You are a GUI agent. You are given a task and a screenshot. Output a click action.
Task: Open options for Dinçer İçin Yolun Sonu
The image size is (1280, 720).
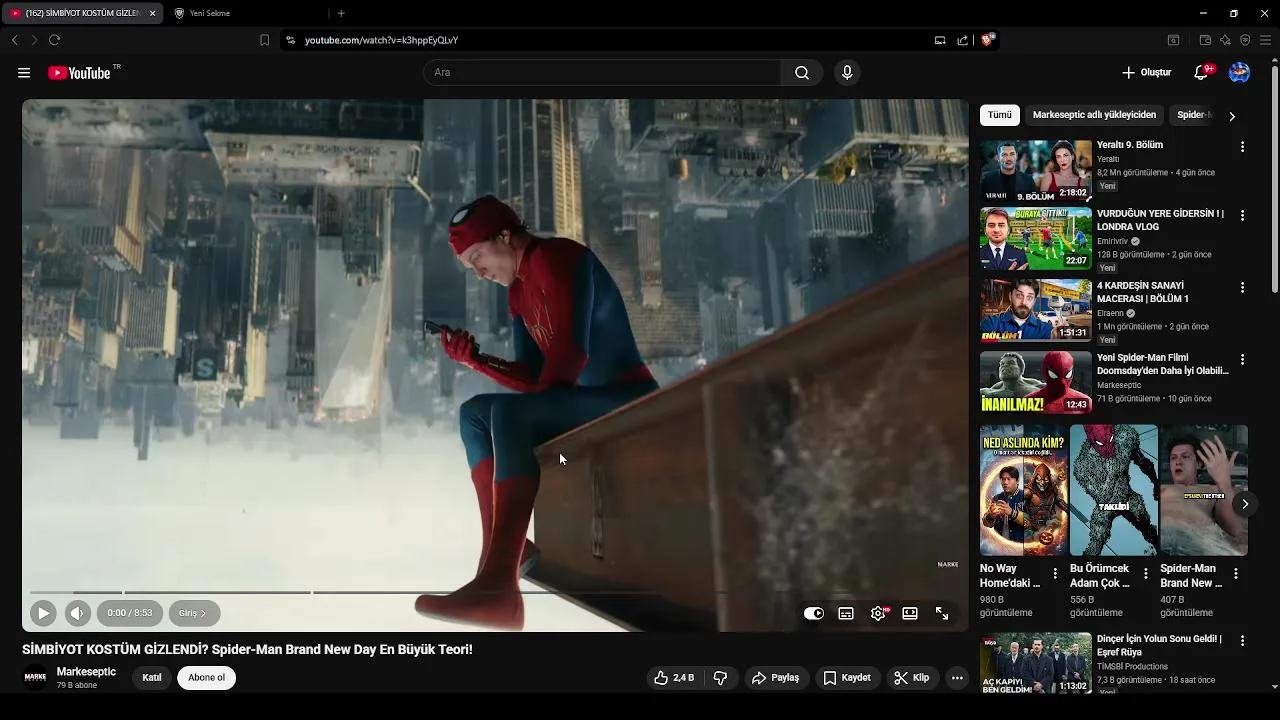point(1242,640)
